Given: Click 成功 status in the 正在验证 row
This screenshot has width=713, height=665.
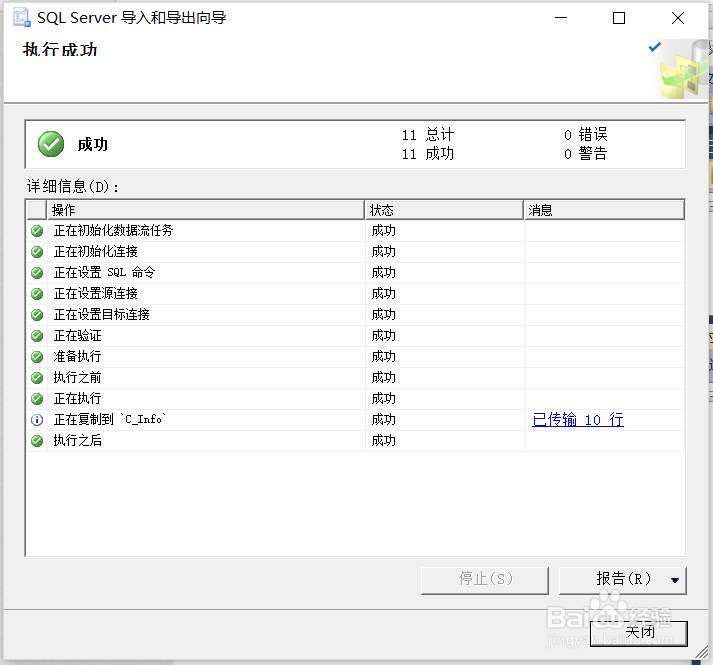Looking at the screenshot, I should pyautogui.click(x=383, y=336).
